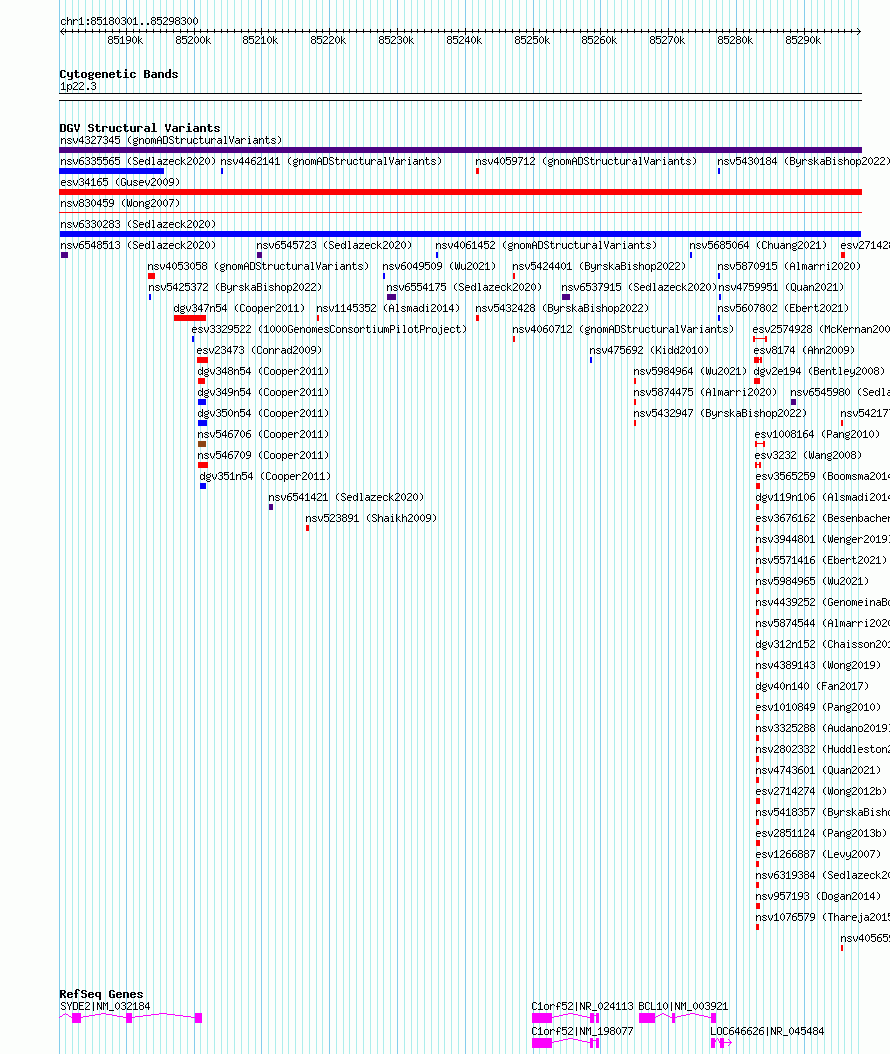Open the LOC646626|NR_045484 gene label
Image resolution: width=890 pixels, height=1054 pixels.
tap(767, 1031)
